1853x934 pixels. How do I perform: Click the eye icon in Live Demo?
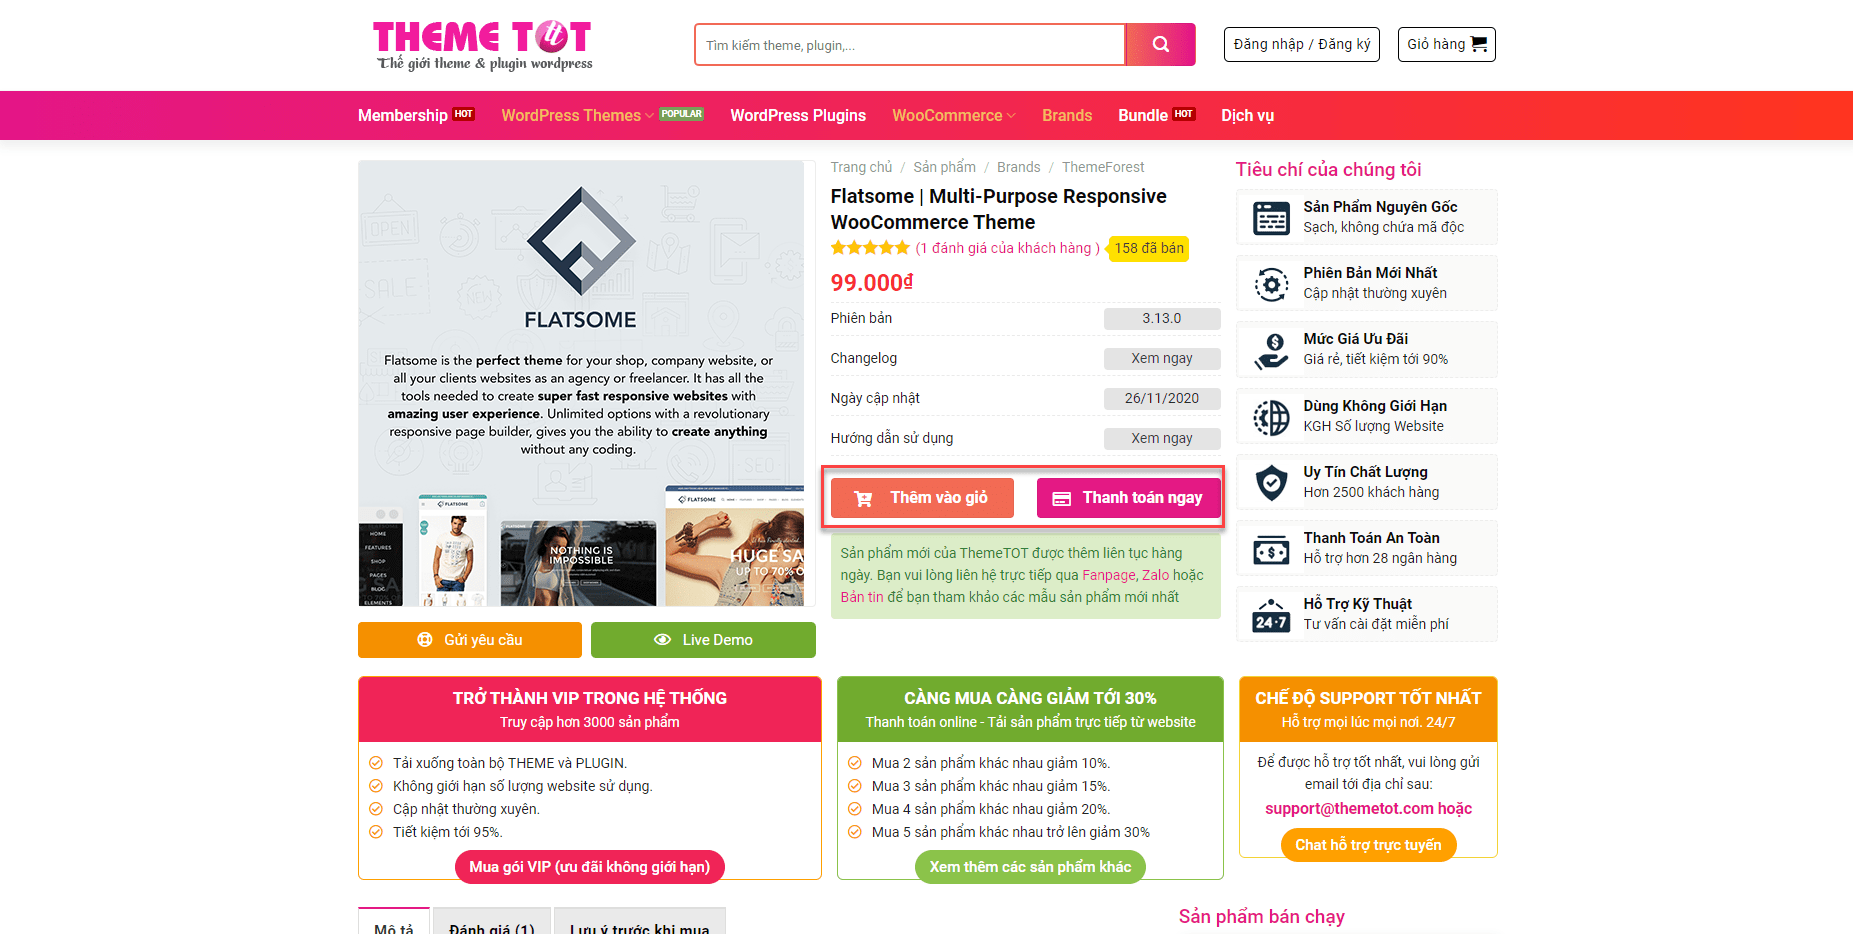click(662, 640)
